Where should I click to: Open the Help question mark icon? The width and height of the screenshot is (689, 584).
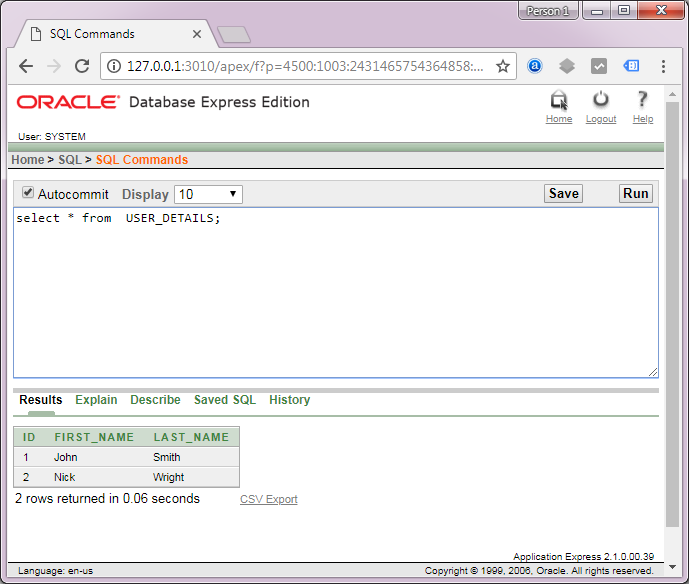pos(643,100)
